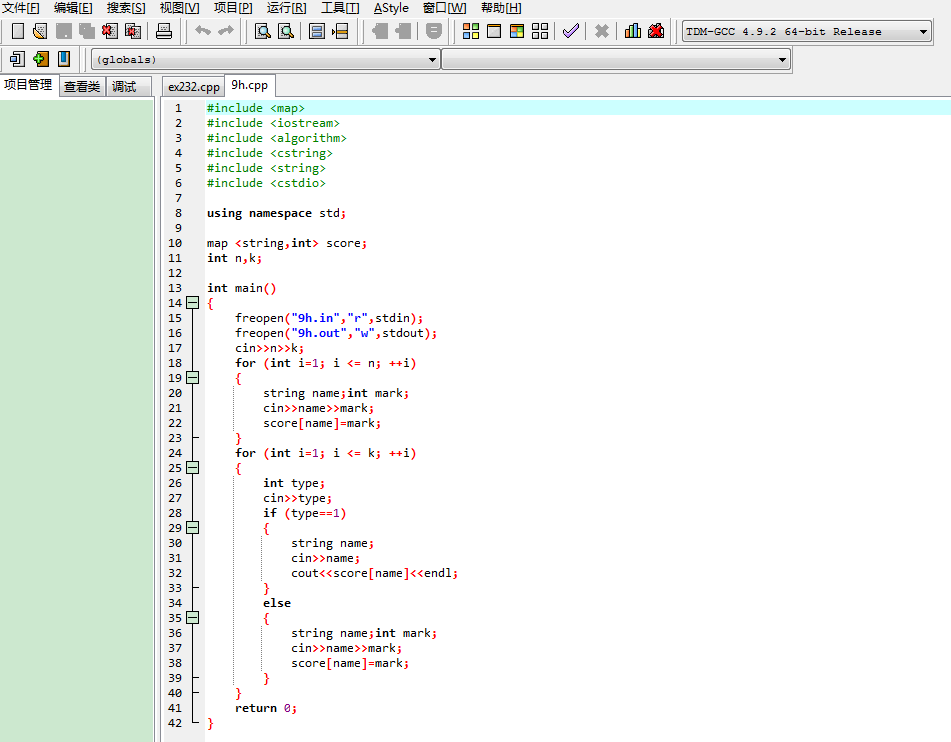Image resolution: width=951 pixels, height=742 pixels.
Task: Click the grayed-out Save All icon
Action: [87, 31]
